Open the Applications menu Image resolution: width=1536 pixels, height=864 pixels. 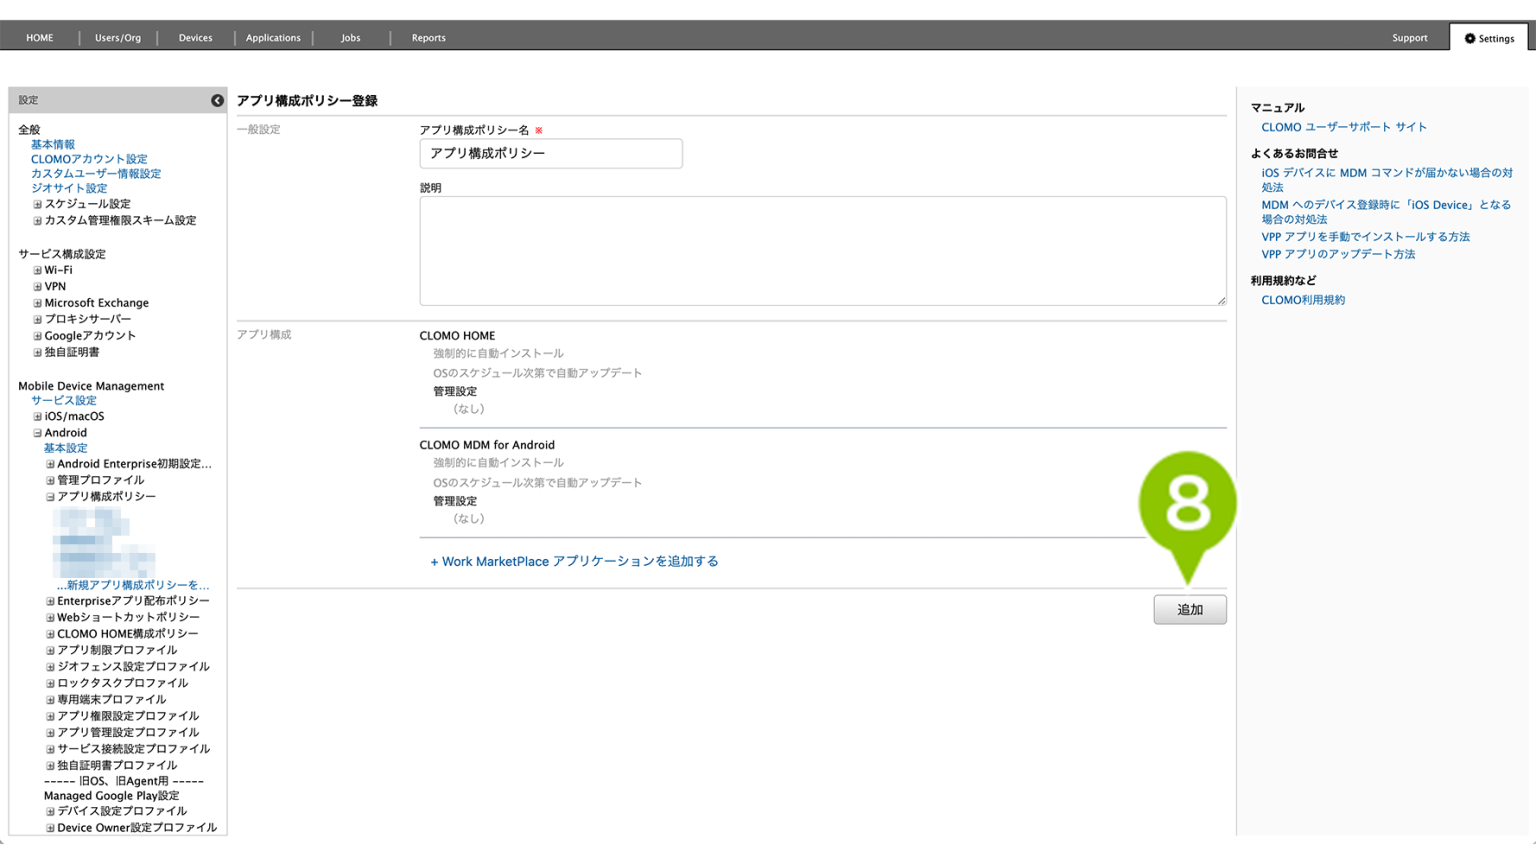click(x=273, y=38)
